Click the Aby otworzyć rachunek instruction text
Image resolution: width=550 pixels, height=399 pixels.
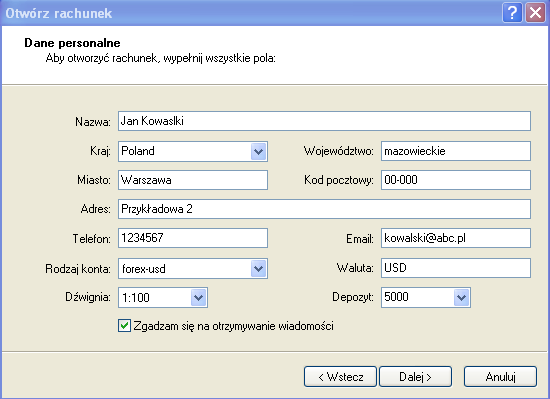[x=161, y=58]
